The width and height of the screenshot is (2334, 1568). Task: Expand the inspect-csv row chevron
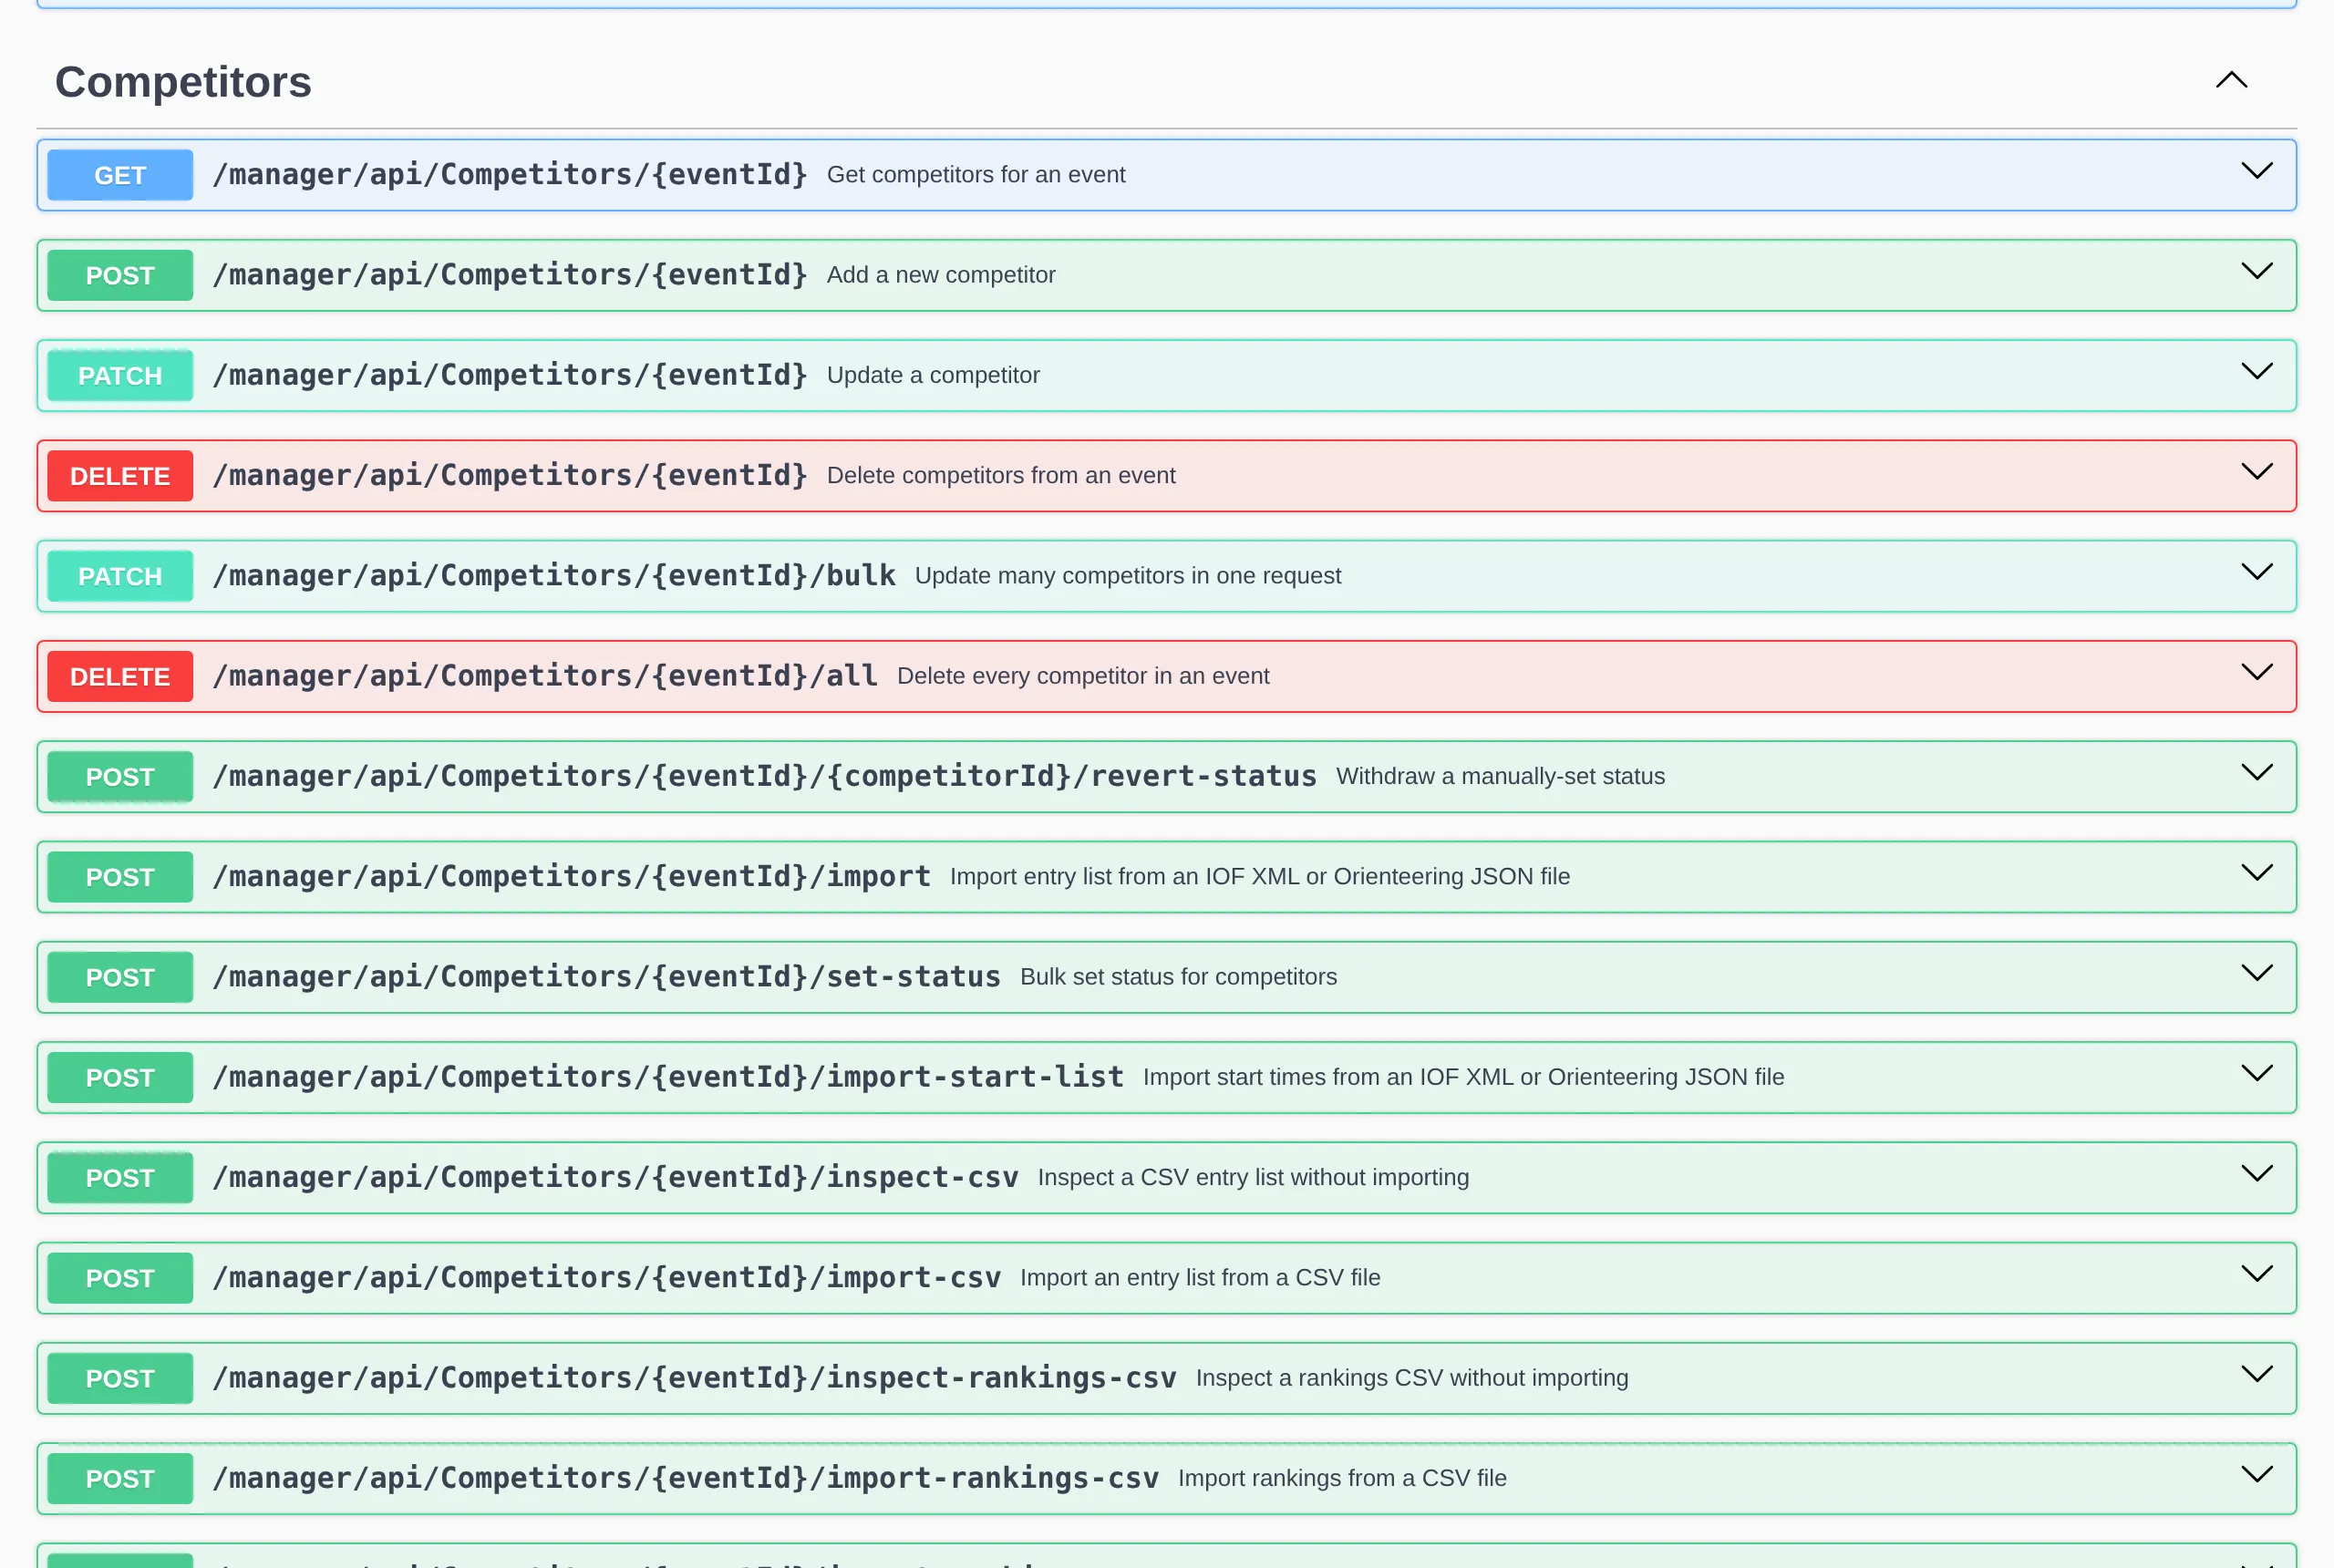click(2256, 1173)
